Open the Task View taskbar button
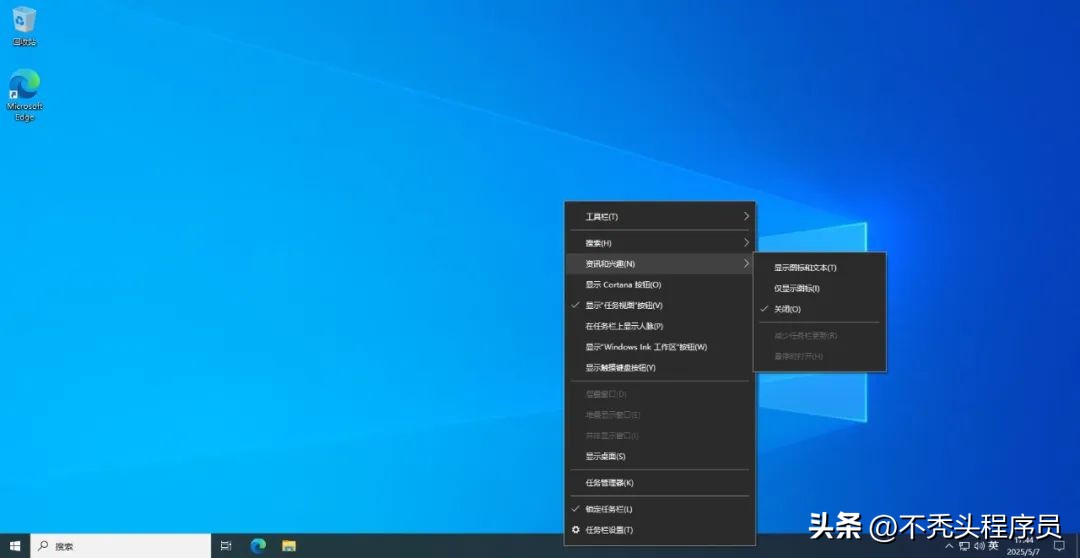This screenshot has width=1080, height=558. [226, 546]
